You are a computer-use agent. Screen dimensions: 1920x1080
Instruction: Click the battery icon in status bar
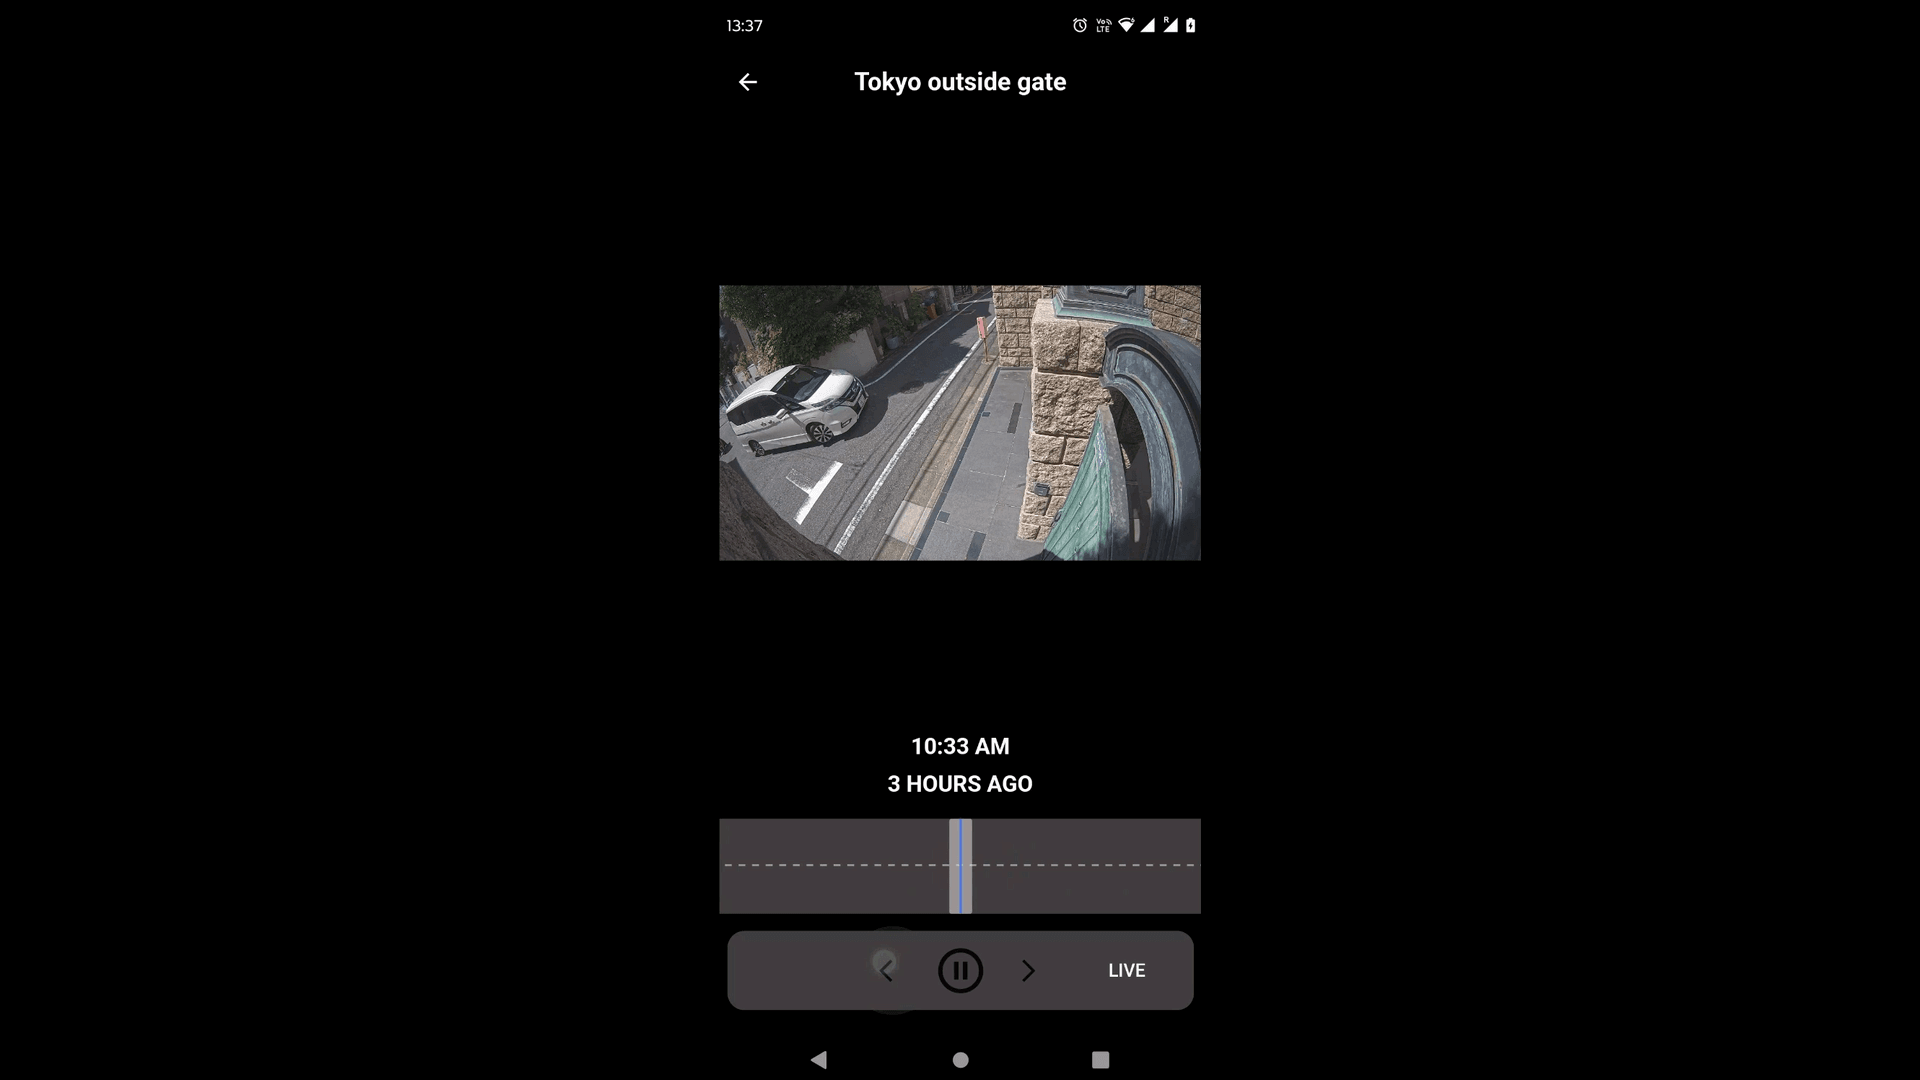coord(1189,24)
